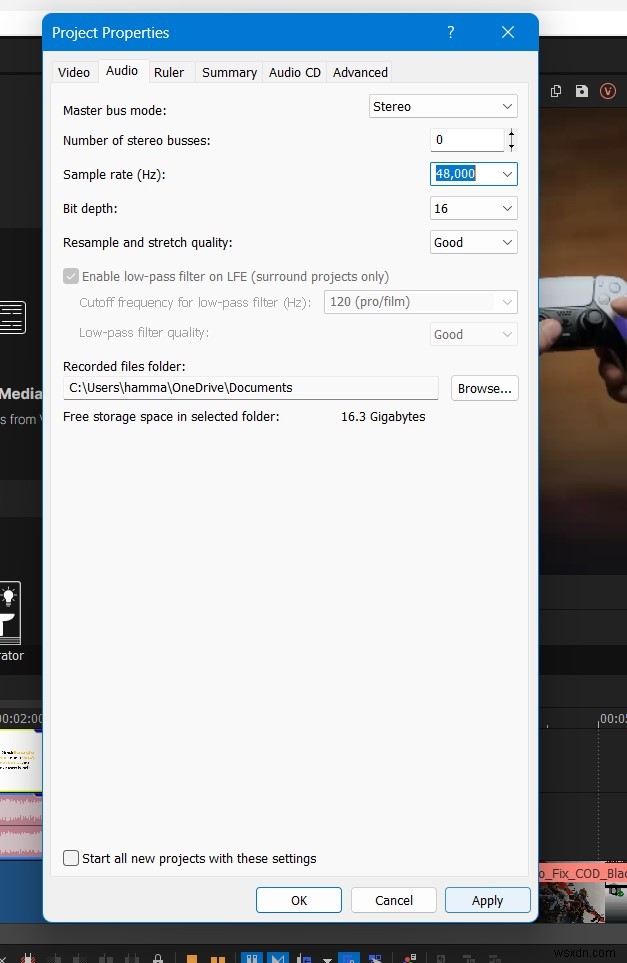
Task: Click the Recorded files folder label
Action: pos(124,366)
